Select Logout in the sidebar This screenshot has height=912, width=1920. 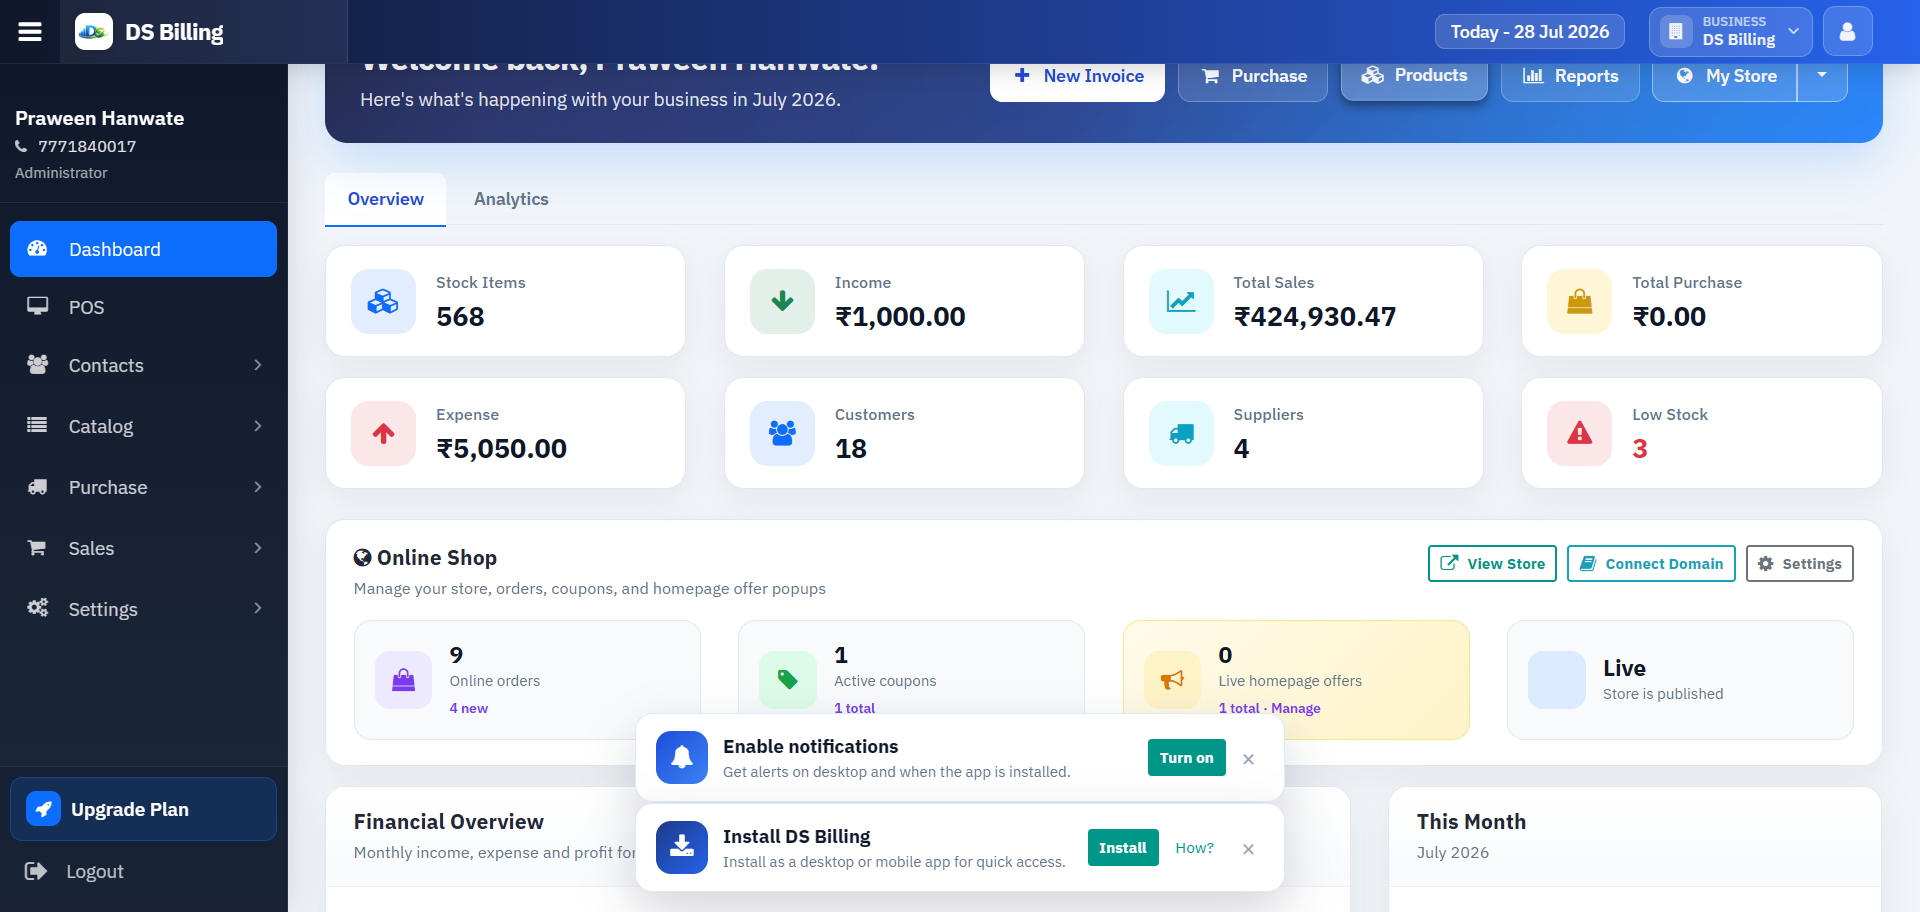click(x=144, y=871)
